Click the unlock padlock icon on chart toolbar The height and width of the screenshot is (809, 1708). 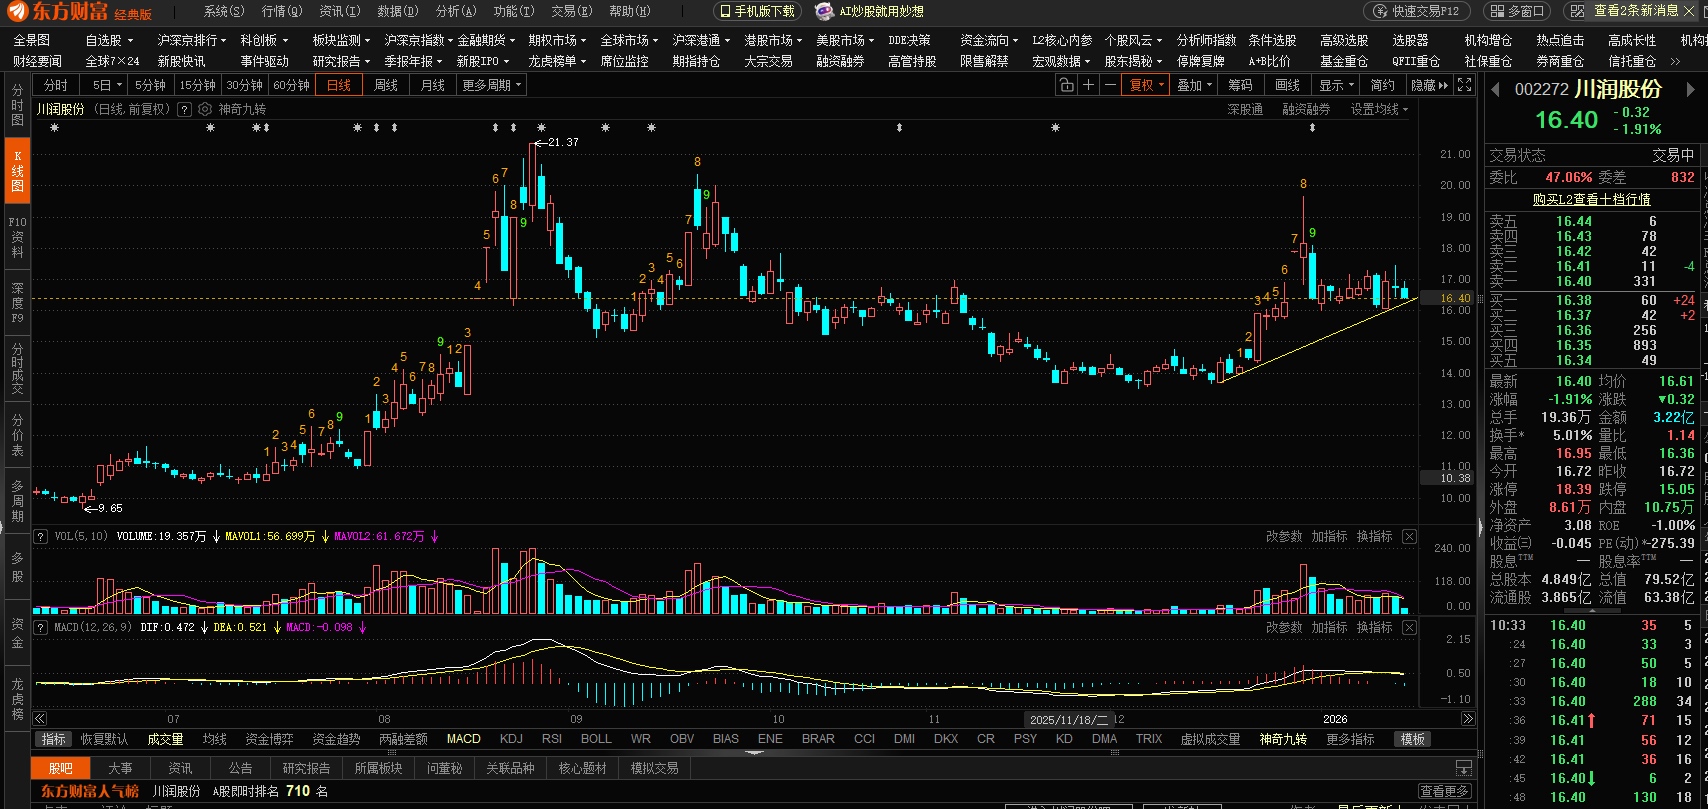[x=1067, y=85]
